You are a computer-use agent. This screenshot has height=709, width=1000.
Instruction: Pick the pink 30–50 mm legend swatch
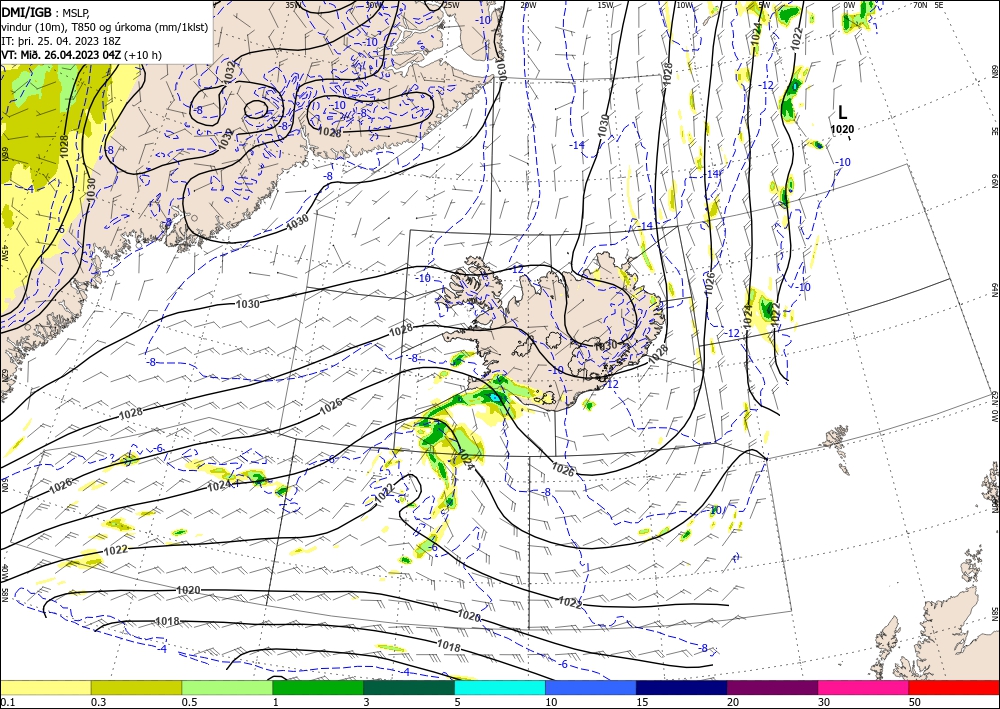pyautogui.click(x=864, y=687)
